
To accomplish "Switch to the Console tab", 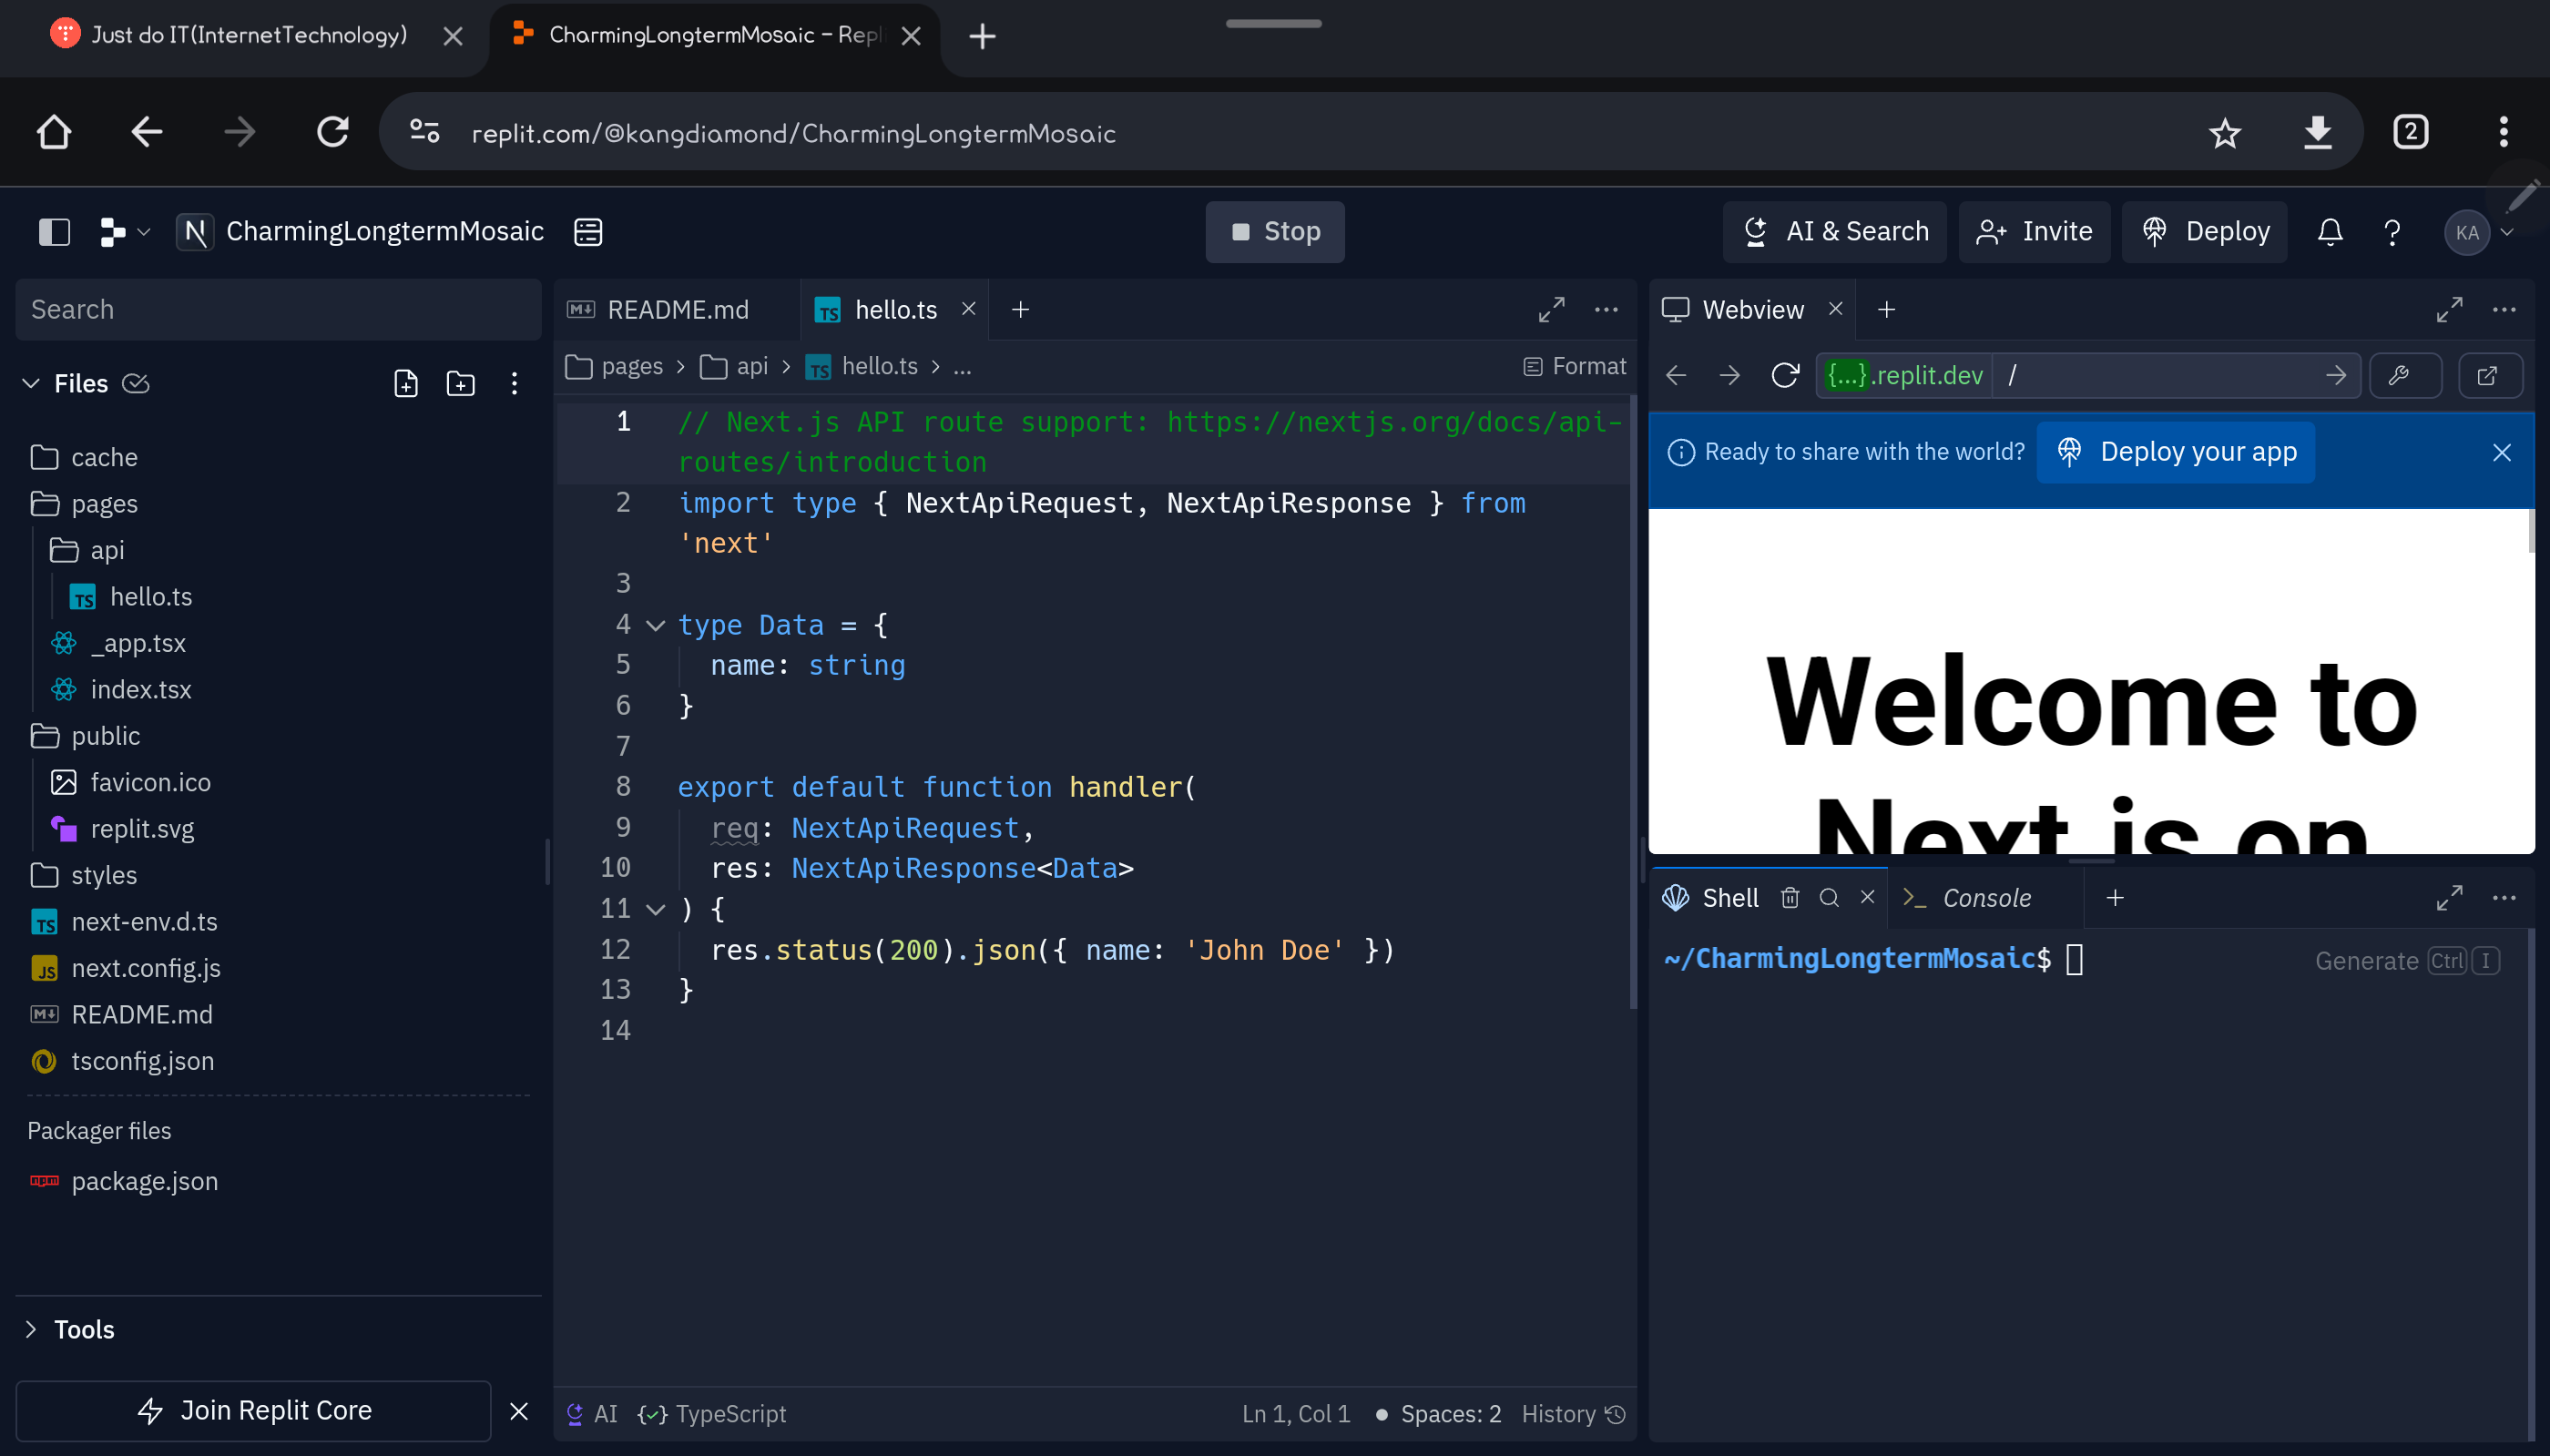I will 1985,898.
